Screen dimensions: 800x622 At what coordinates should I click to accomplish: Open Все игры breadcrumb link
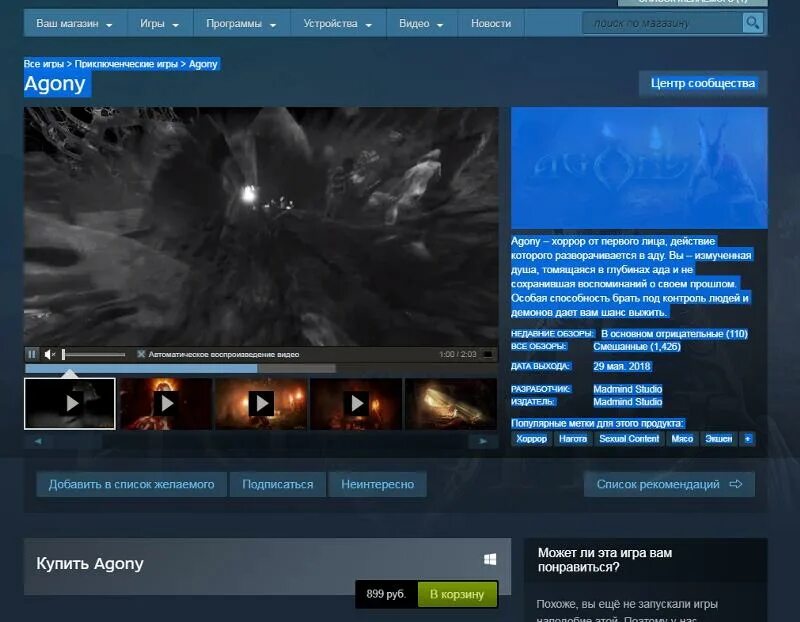(x=43, y=64)
